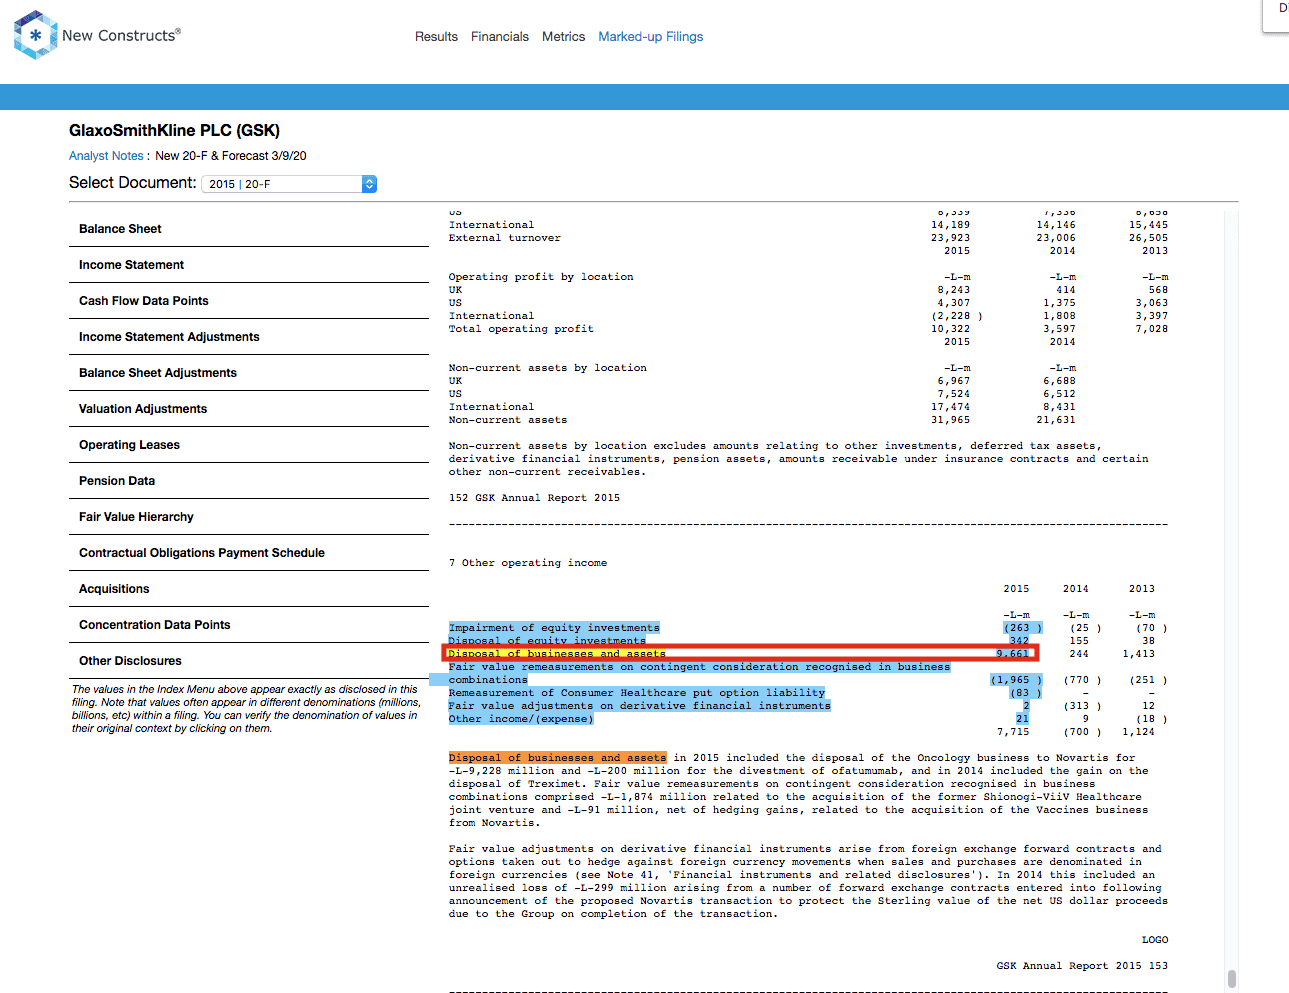Viewport: 1289px width, 993px height.
Task: Select Fair Value Hierarchy
Action: pyautogui.click(x=249, y=517)
